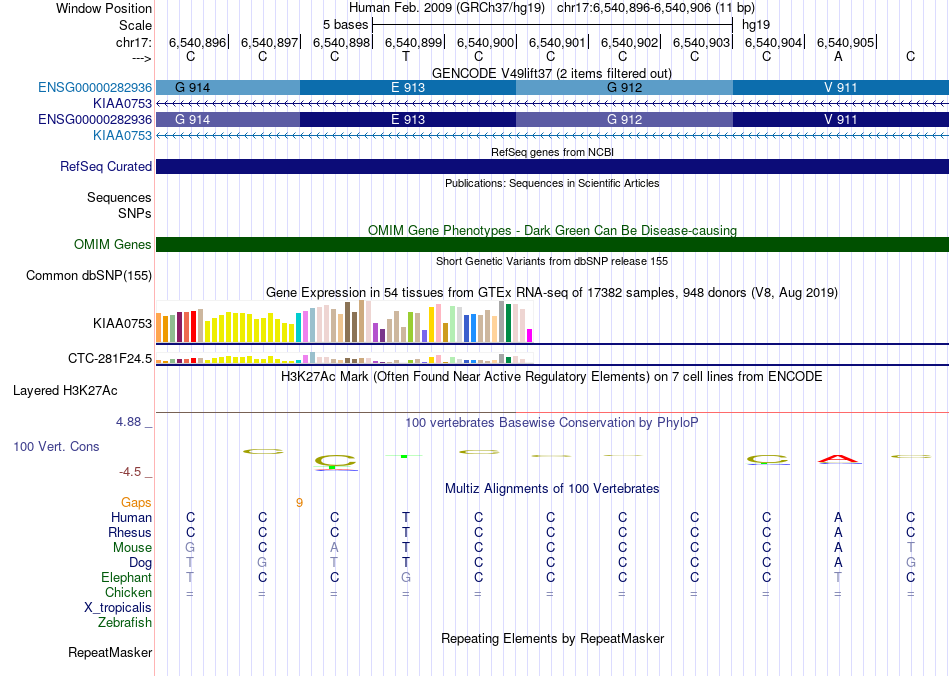Open 'Publications: Sequences in Scientific Articles' title

point(552,183)
